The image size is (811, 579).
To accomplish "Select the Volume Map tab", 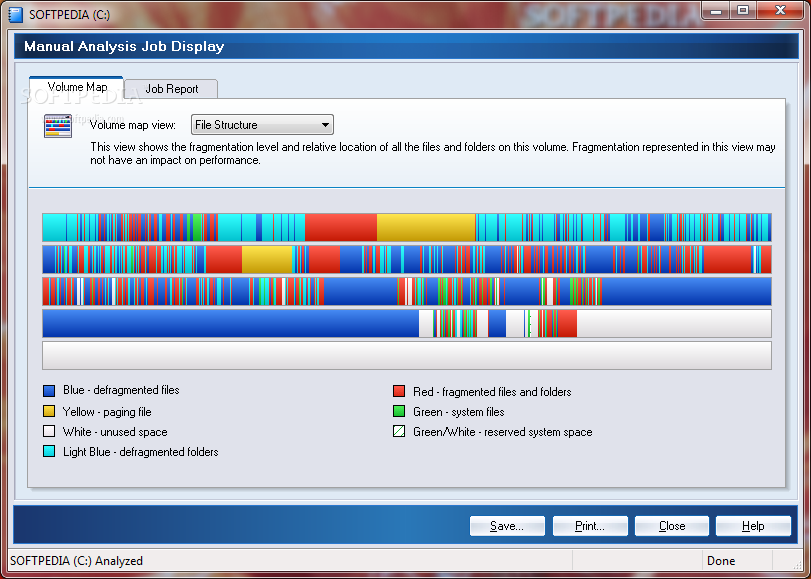I will pyautogui.click(x=77, y=87).
